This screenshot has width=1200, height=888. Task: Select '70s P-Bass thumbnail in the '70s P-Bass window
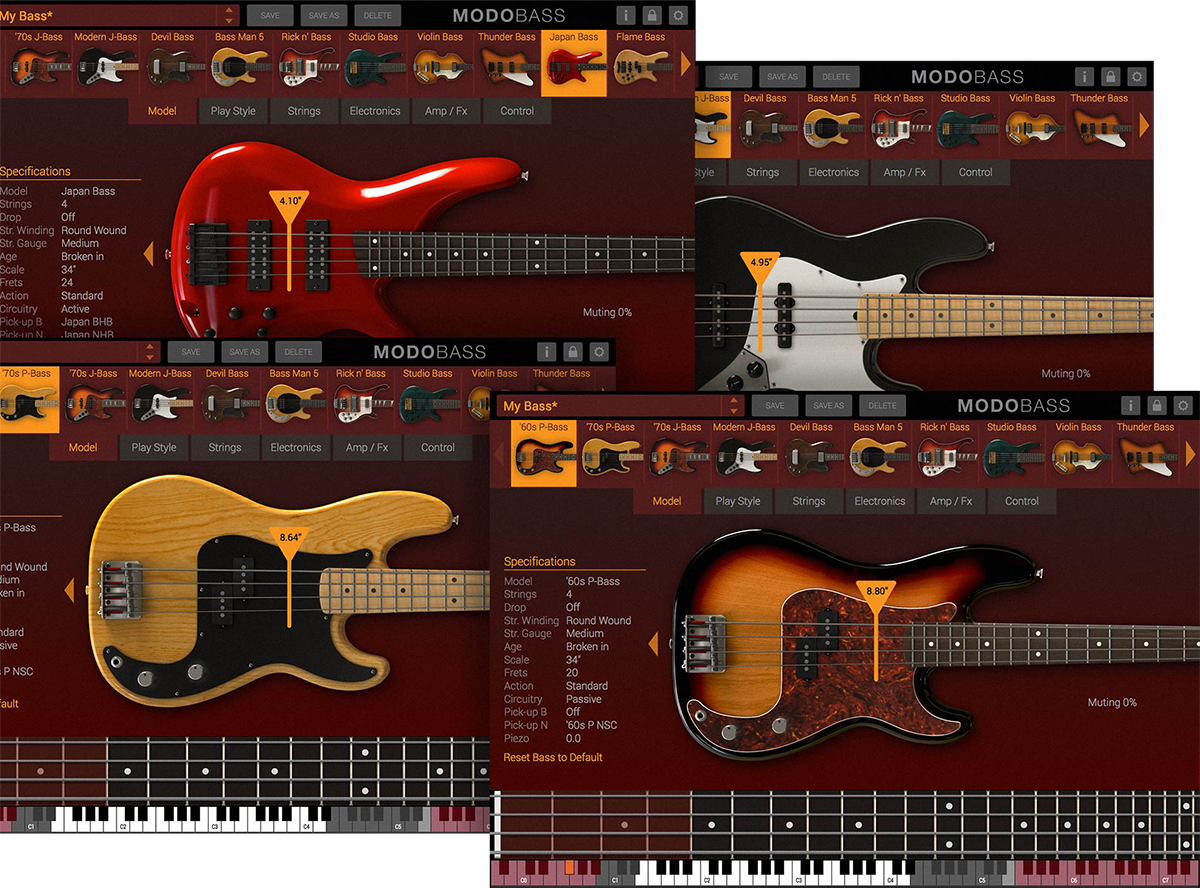[x=28, y=399]
